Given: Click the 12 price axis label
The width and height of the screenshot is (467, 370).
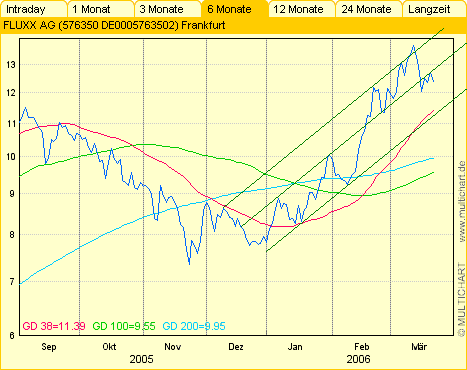Looking at the screenshot, I should click(11, 93).
